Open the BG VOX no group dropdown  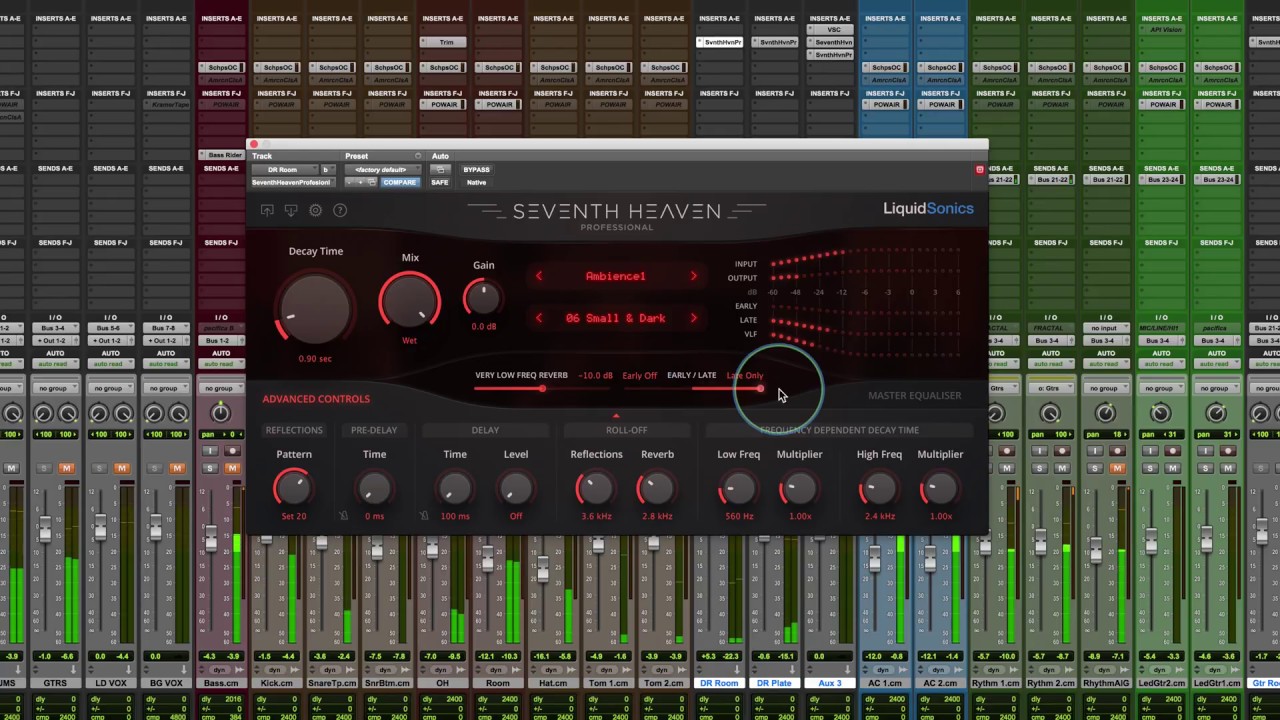(165, 388)
